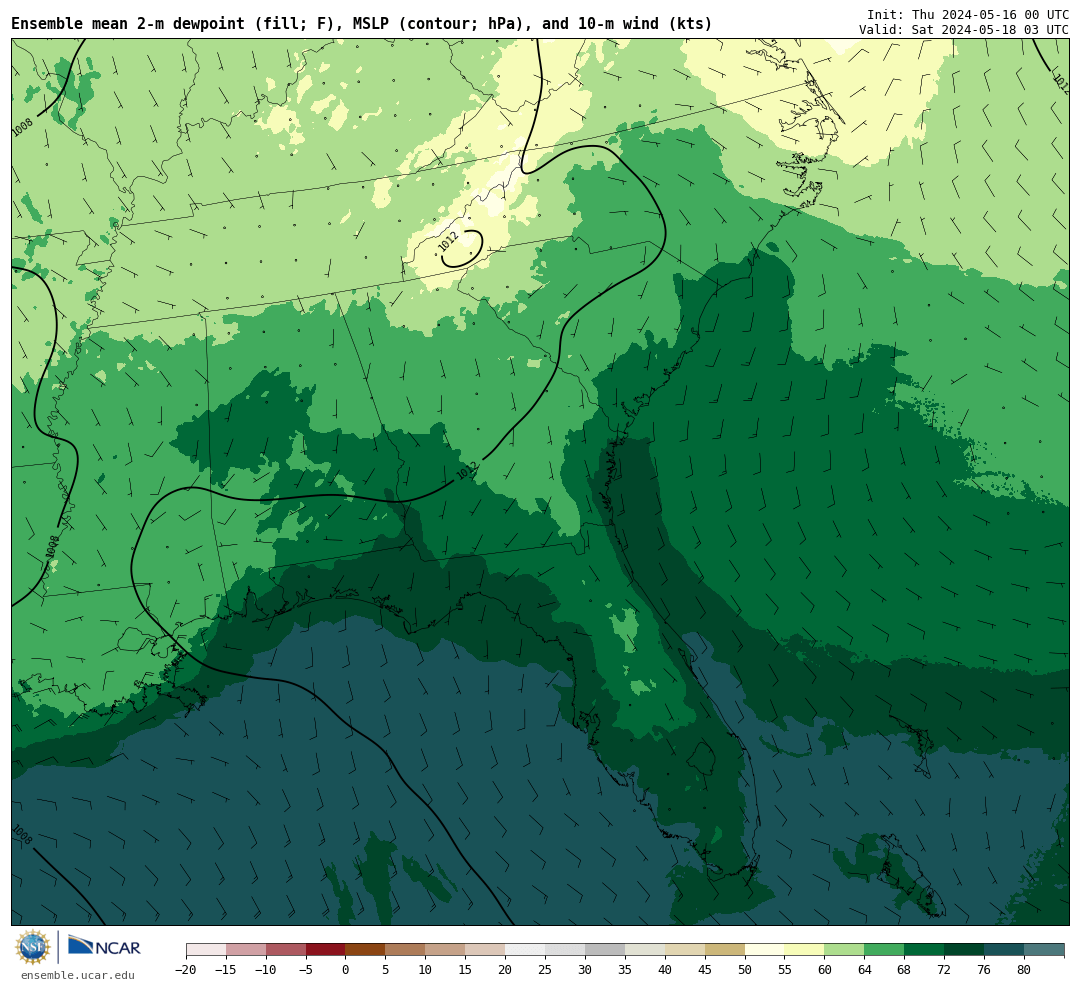Open the ensemble.ucar.edu link text
This screenshot has height=988, width=1080.
[78, 975]
